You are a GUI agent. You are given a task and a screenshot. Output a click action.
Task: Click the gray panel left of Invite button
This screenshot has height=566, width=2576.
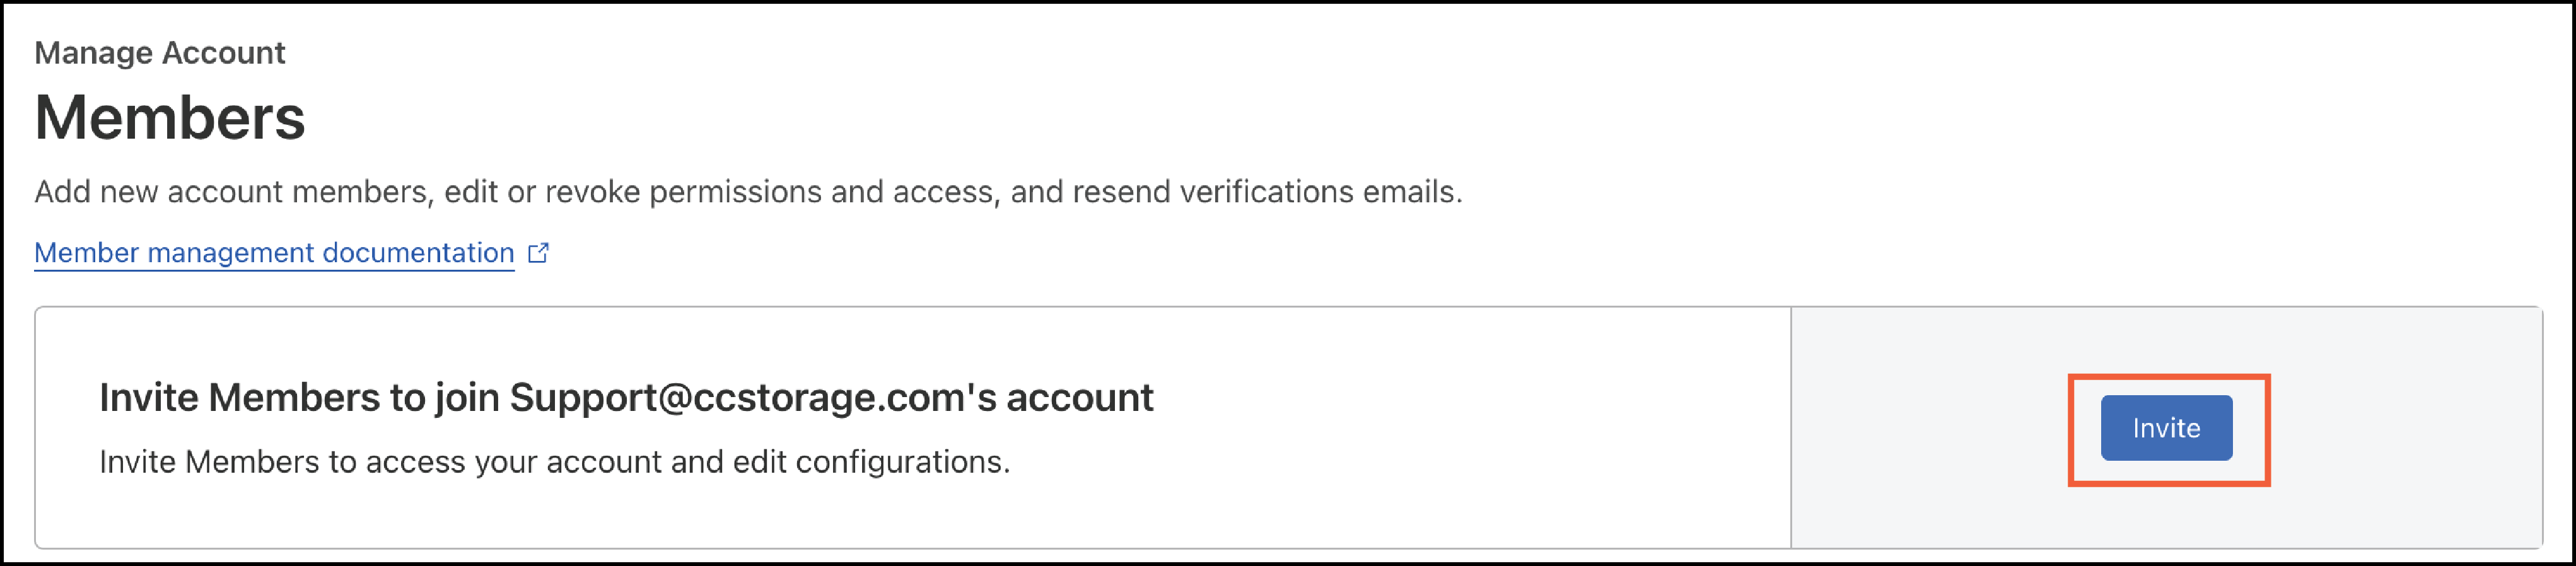[x=1930, y=428]
